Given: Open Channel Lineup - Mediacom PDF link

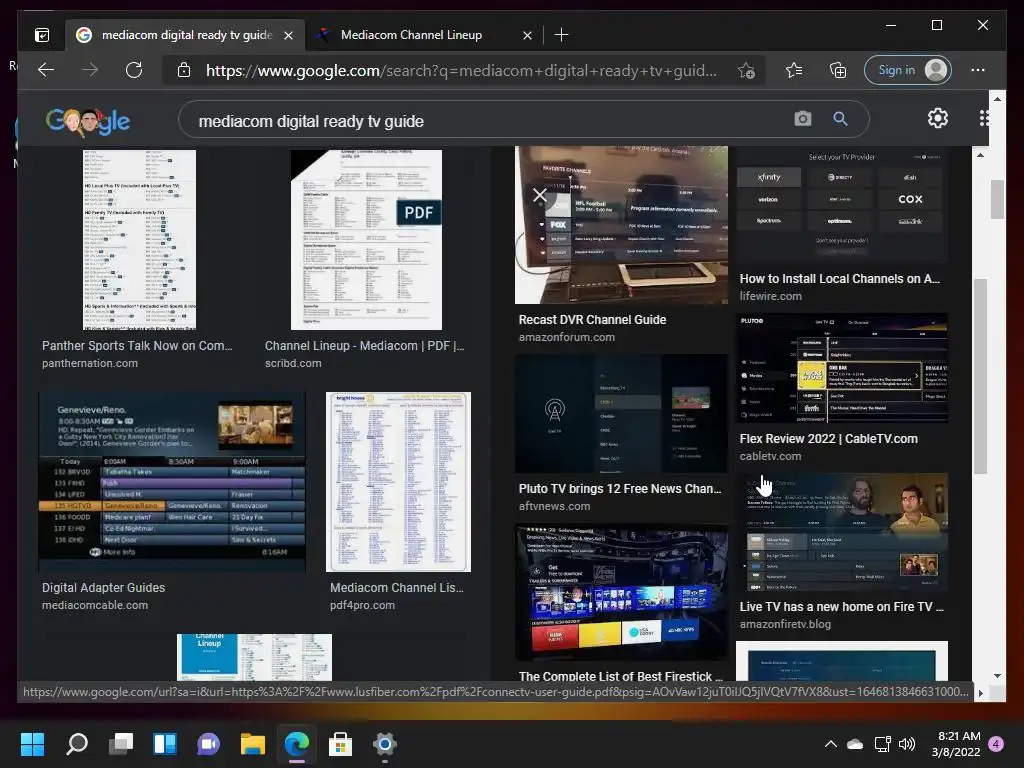Looking at the screenshot, I should pos(364,345).
